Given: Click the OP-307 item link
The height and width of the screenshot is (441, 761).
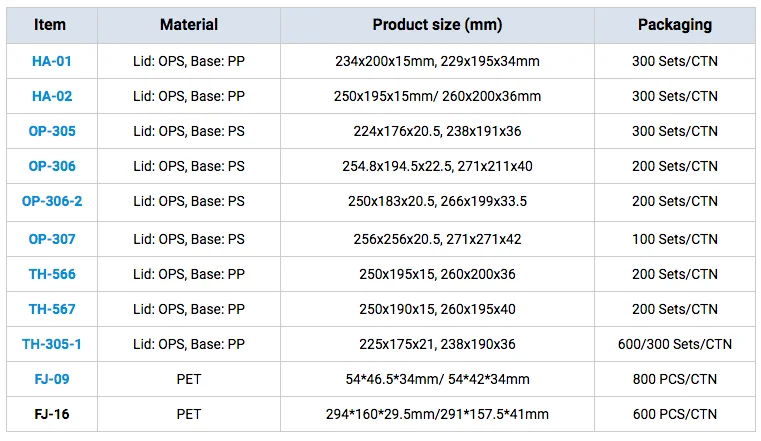Looking at the screenshot, I should tap(52, 239).
